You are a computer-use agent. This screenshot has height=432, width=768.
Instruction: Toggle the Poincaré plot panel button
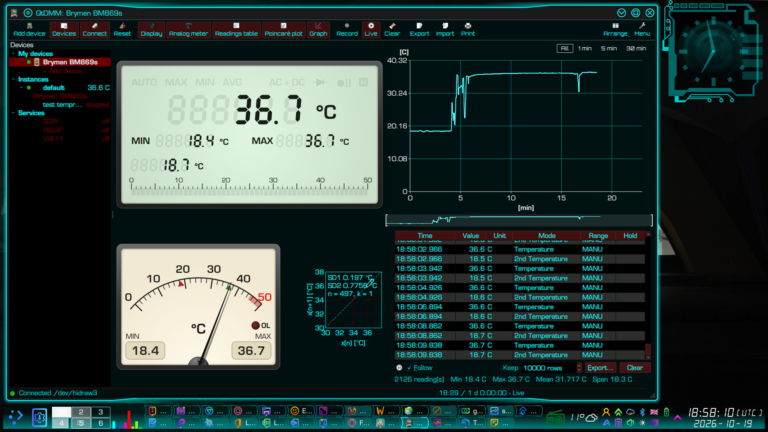pyautogui.click(x=283, y=29)
